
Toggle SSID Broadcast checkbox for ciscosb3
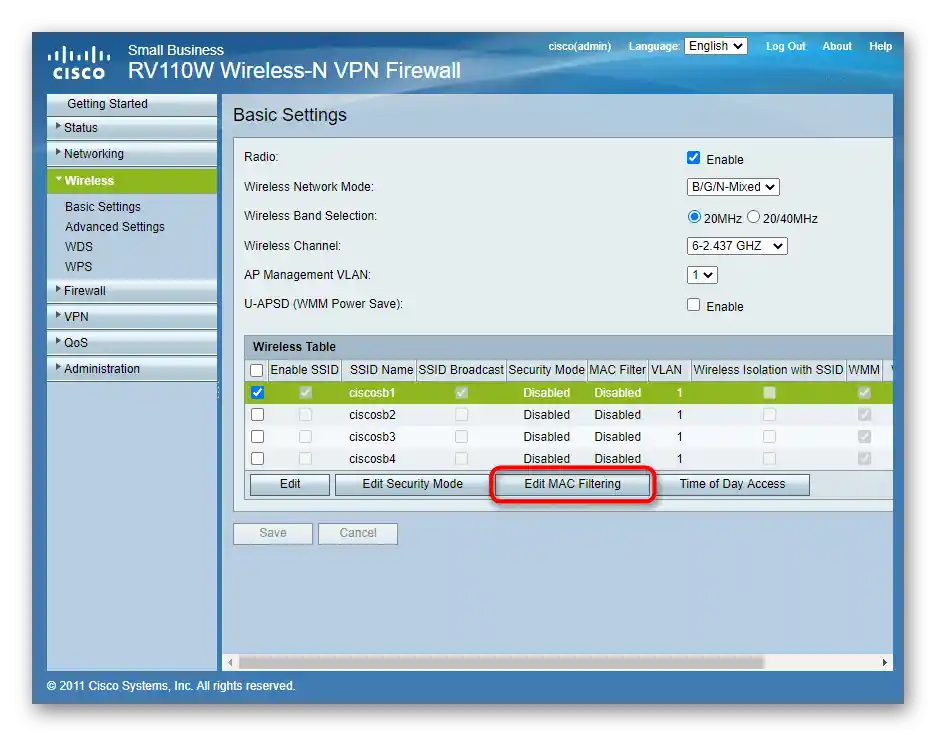[461, 436]
